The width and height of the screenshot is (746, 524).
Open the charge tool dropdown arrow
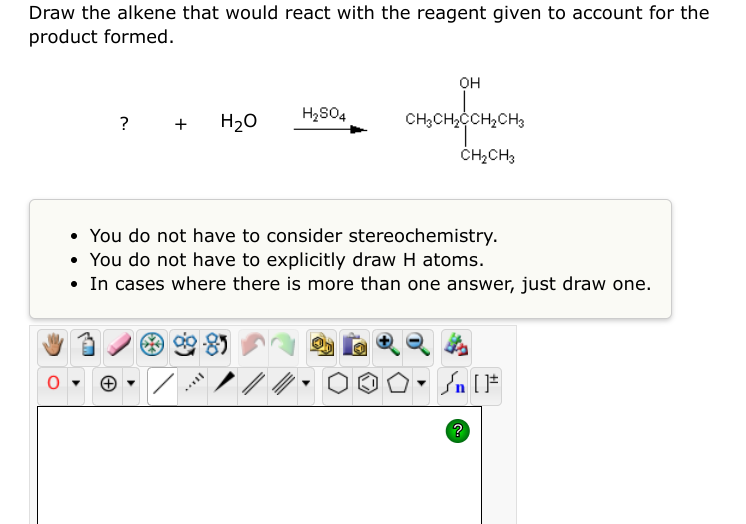click(131, 383)
